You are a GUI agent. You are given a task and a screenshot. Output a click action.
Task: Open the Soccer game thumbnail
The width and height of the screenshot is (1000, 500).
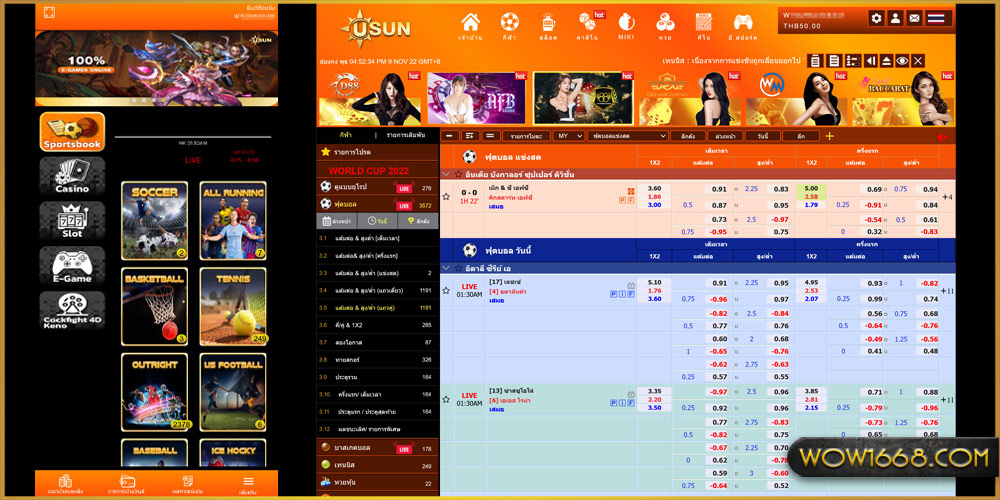[x=154, y=220]
